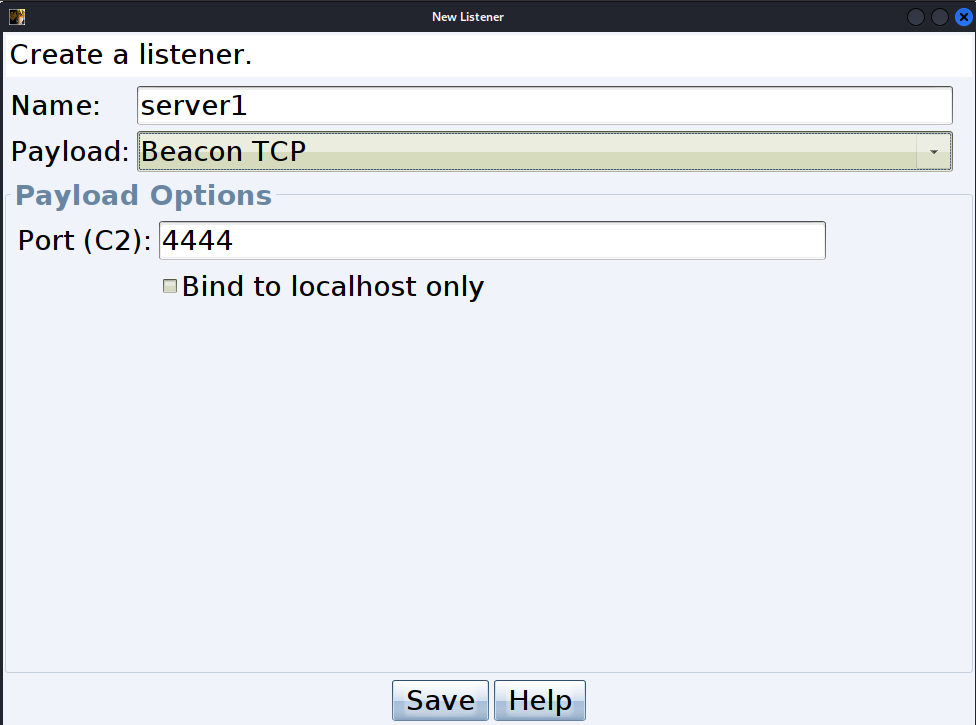Click the 'Create a listener.' heading
The image size is (976, 725).
pos(131,55)
